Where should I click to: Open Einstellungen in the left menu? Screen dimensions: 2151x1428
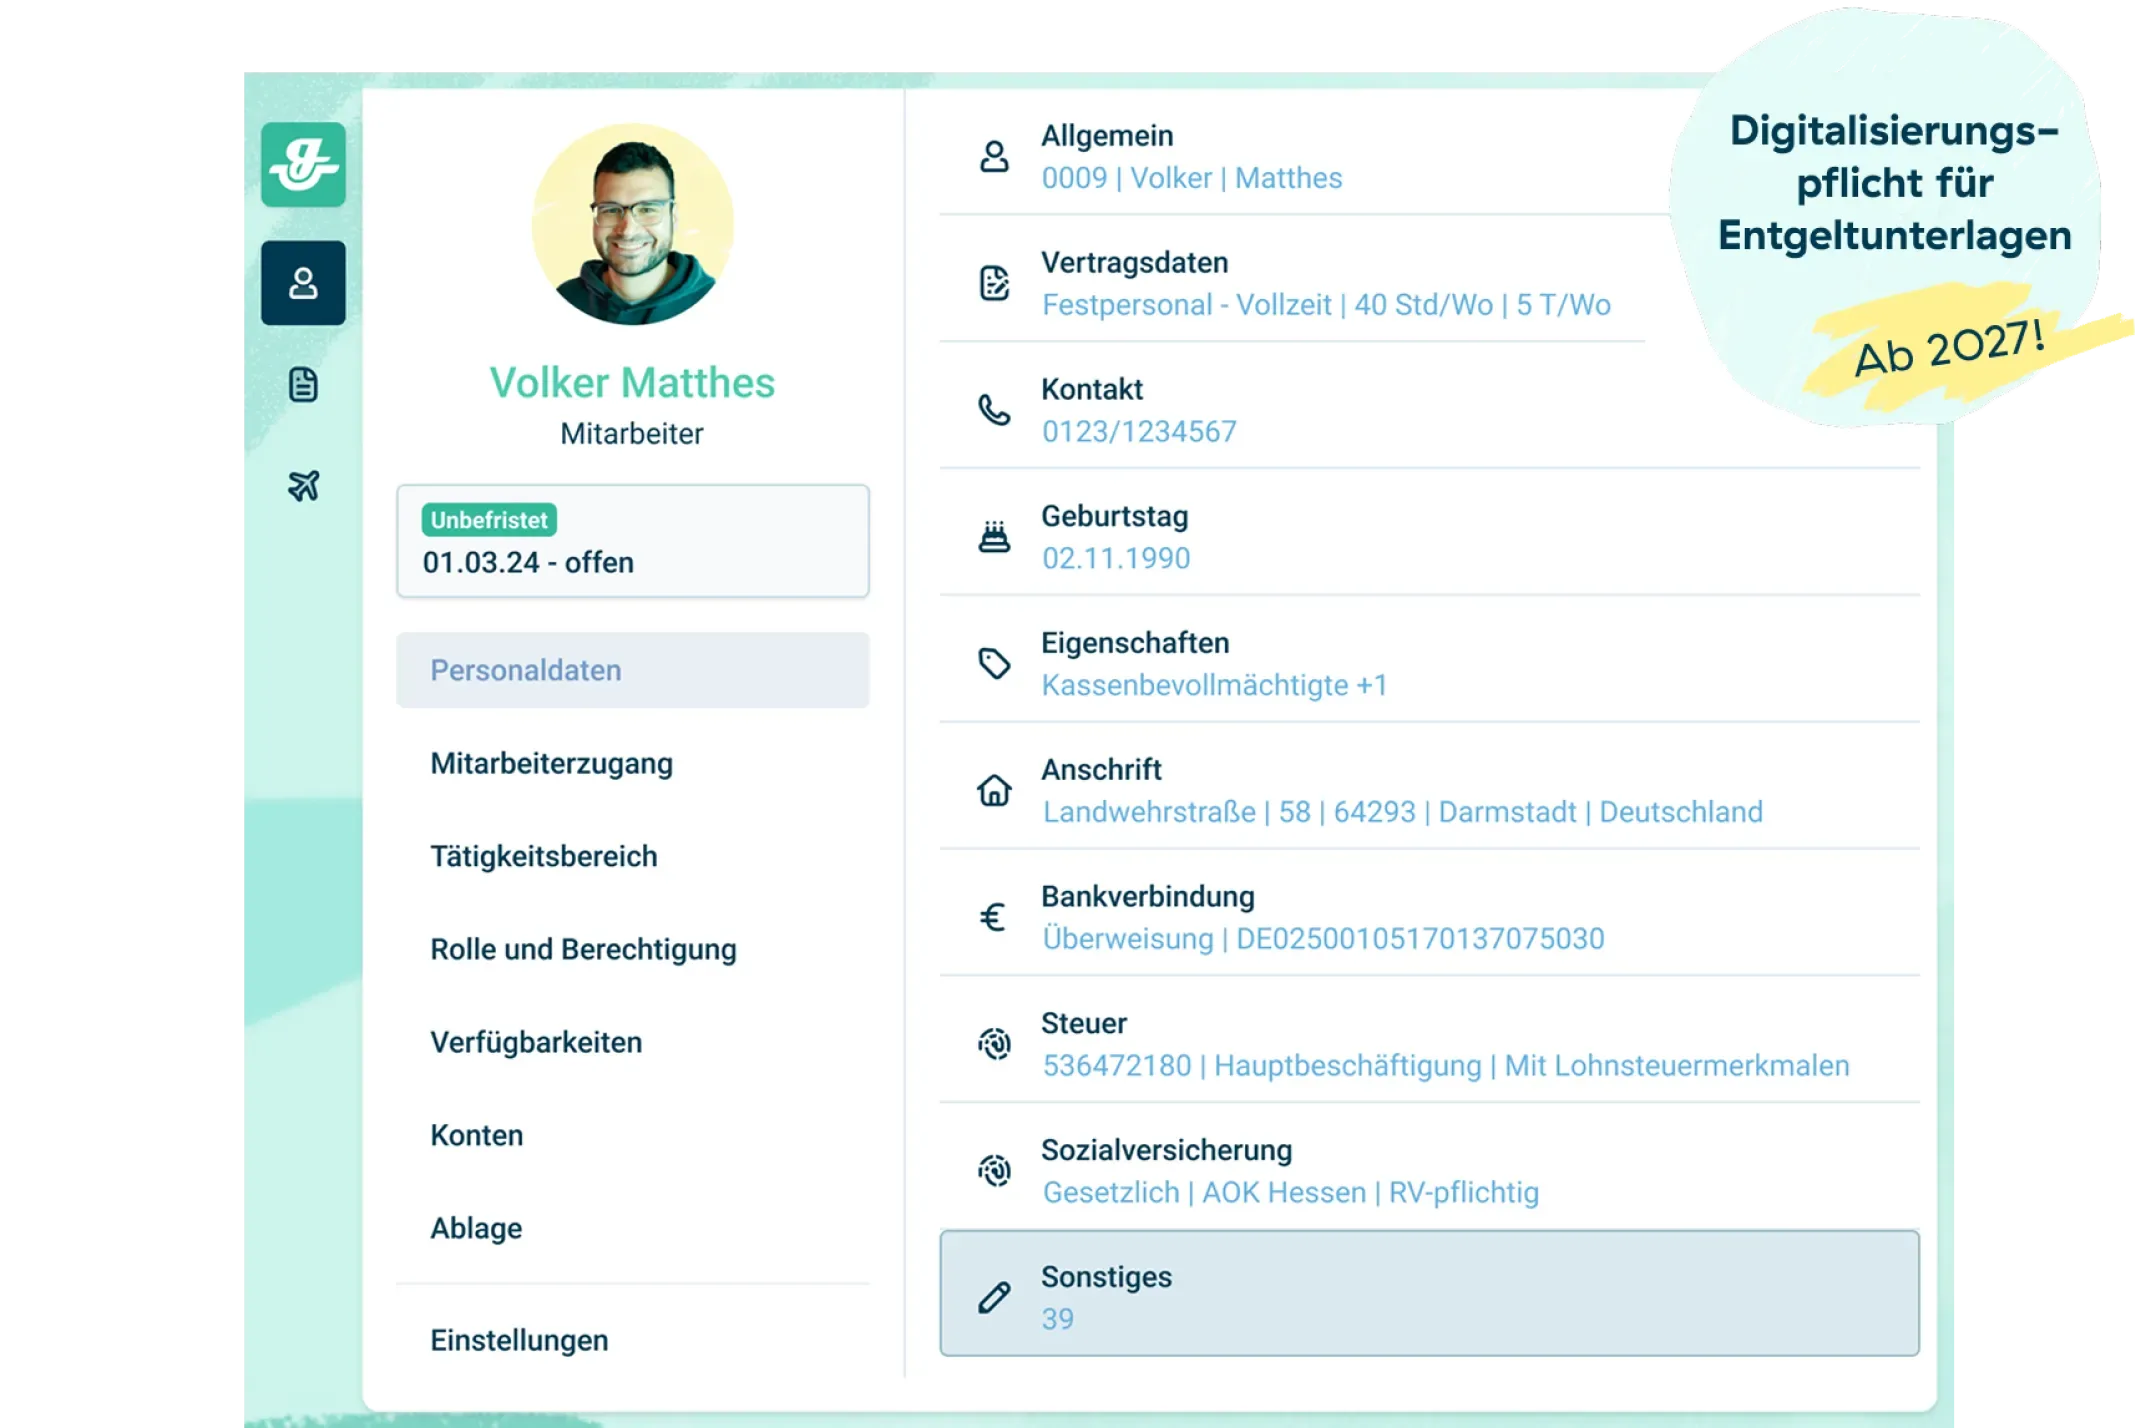pyautogui.click(x=519, y=1340)
